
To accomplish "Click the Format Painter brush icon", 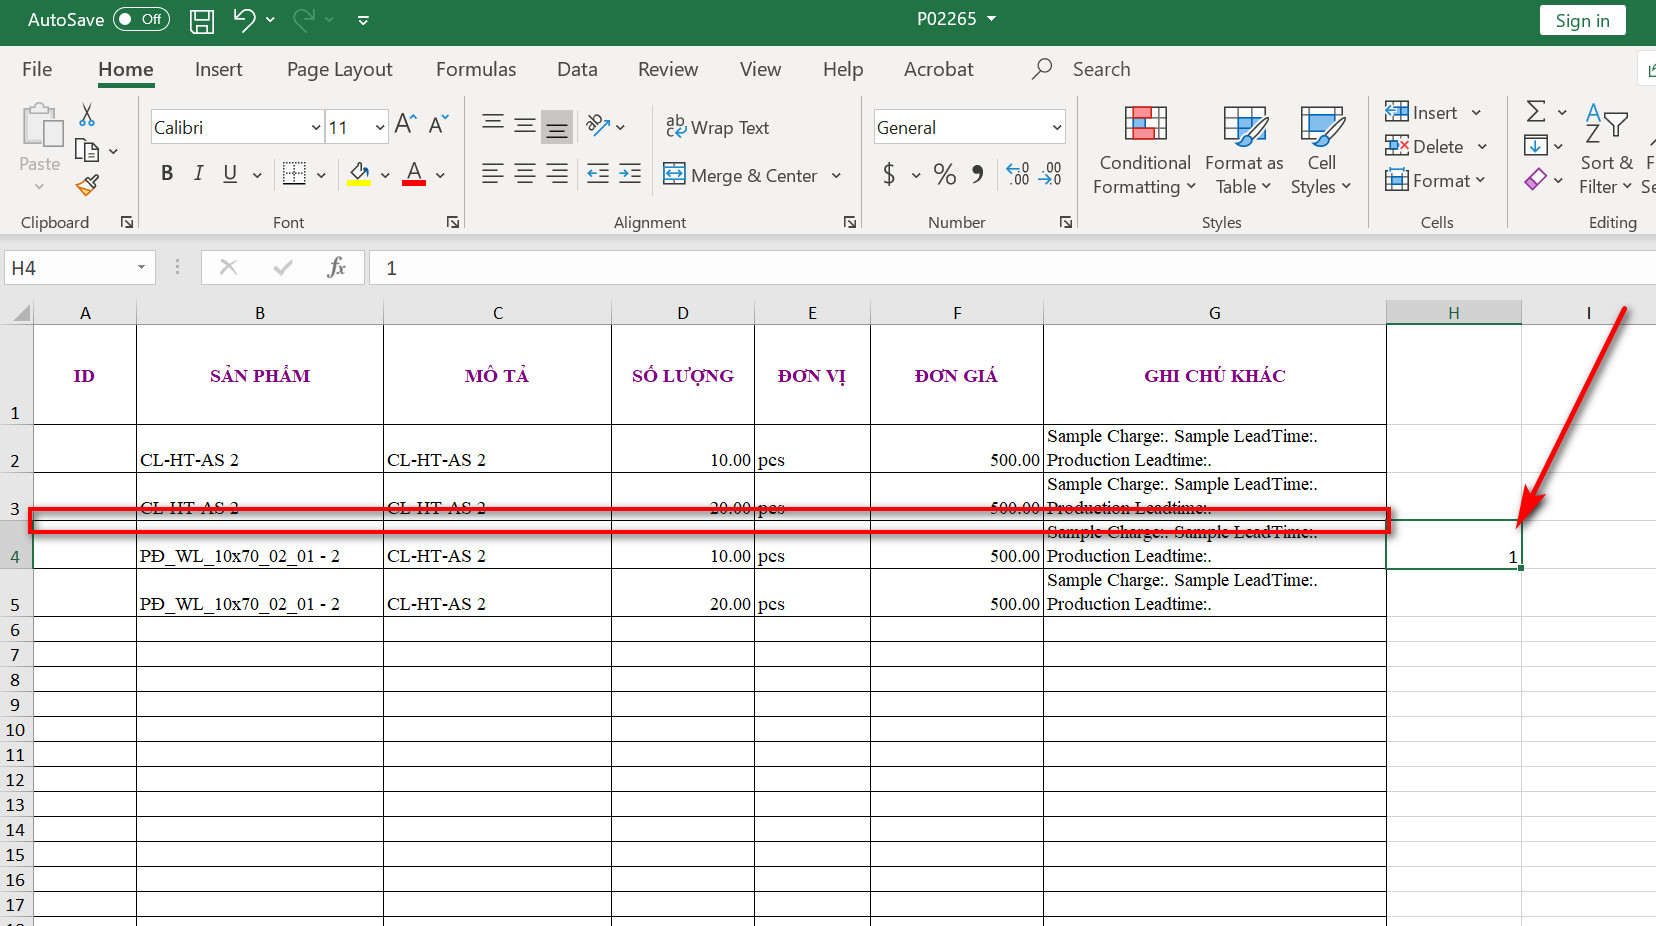I will point(87,185).
